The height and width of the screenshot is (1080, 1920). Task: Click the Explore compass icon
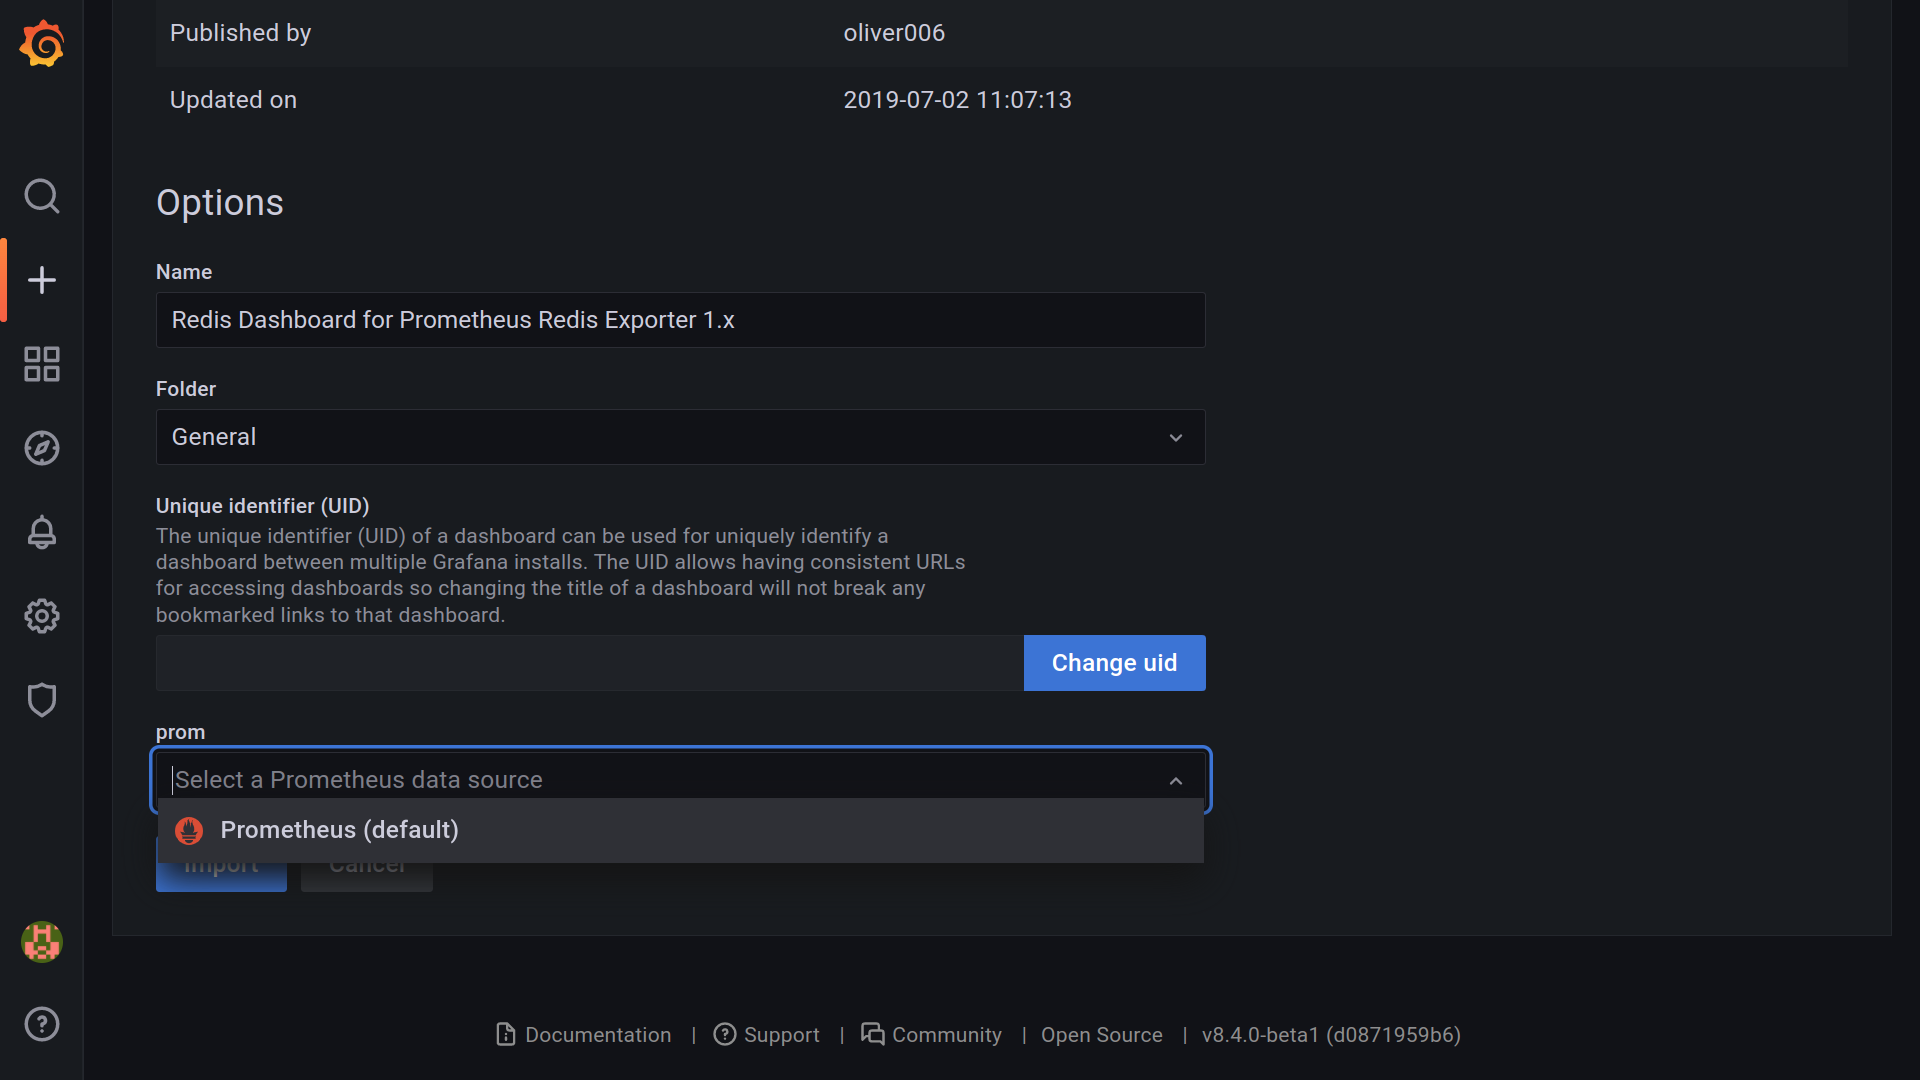pyautogui.click(x=42, y=448)
